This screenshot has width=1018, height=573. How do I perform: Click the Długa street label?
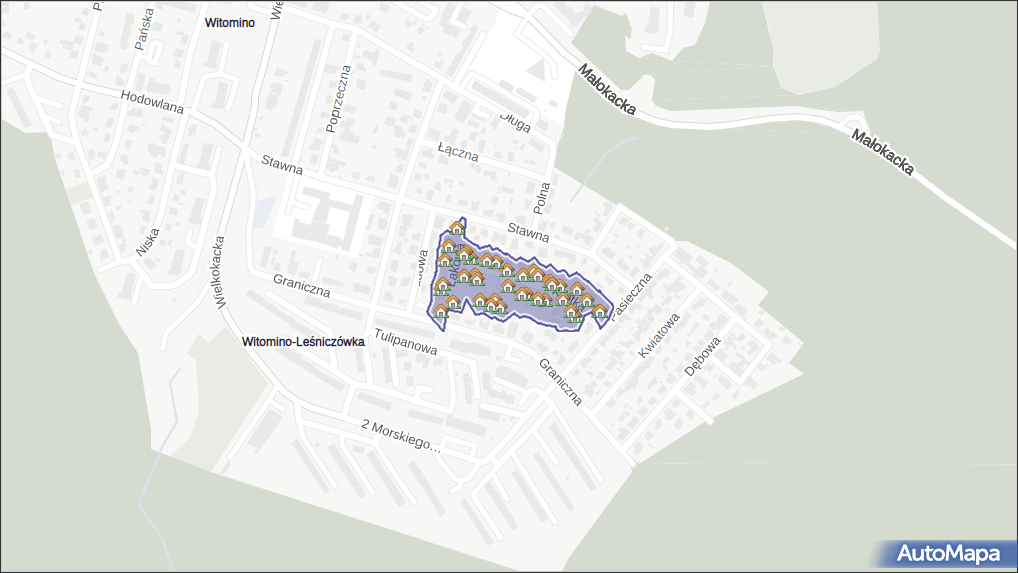tap(515, 120)
